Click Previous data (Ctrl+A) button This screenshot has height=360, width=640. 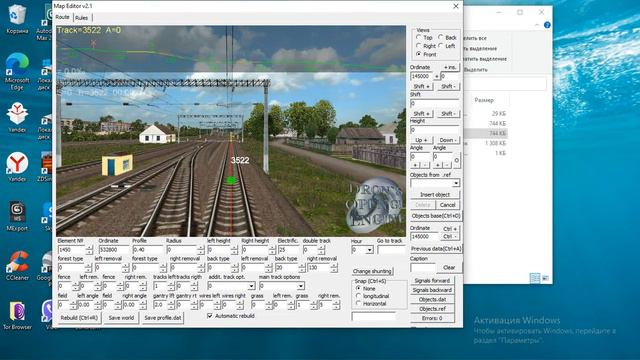[436, 249]
